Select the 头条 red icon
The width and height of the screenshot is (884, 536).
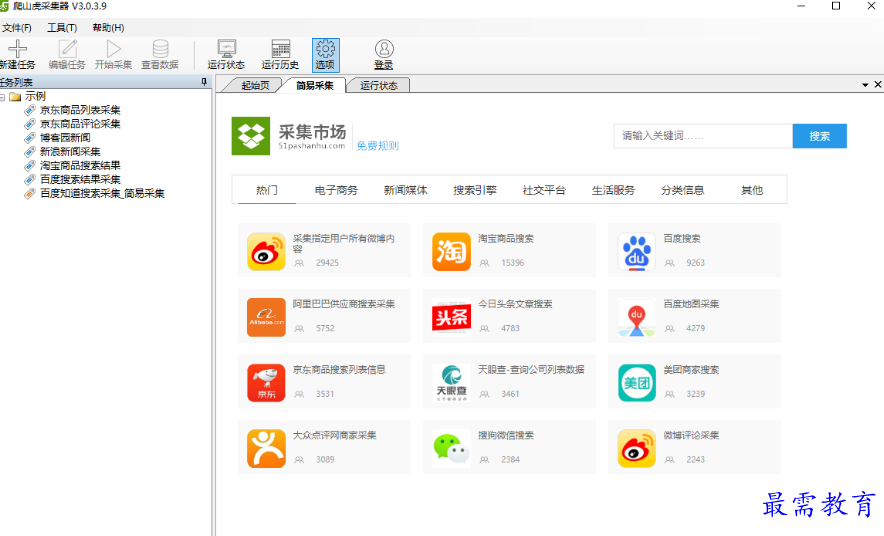point(452,317)
